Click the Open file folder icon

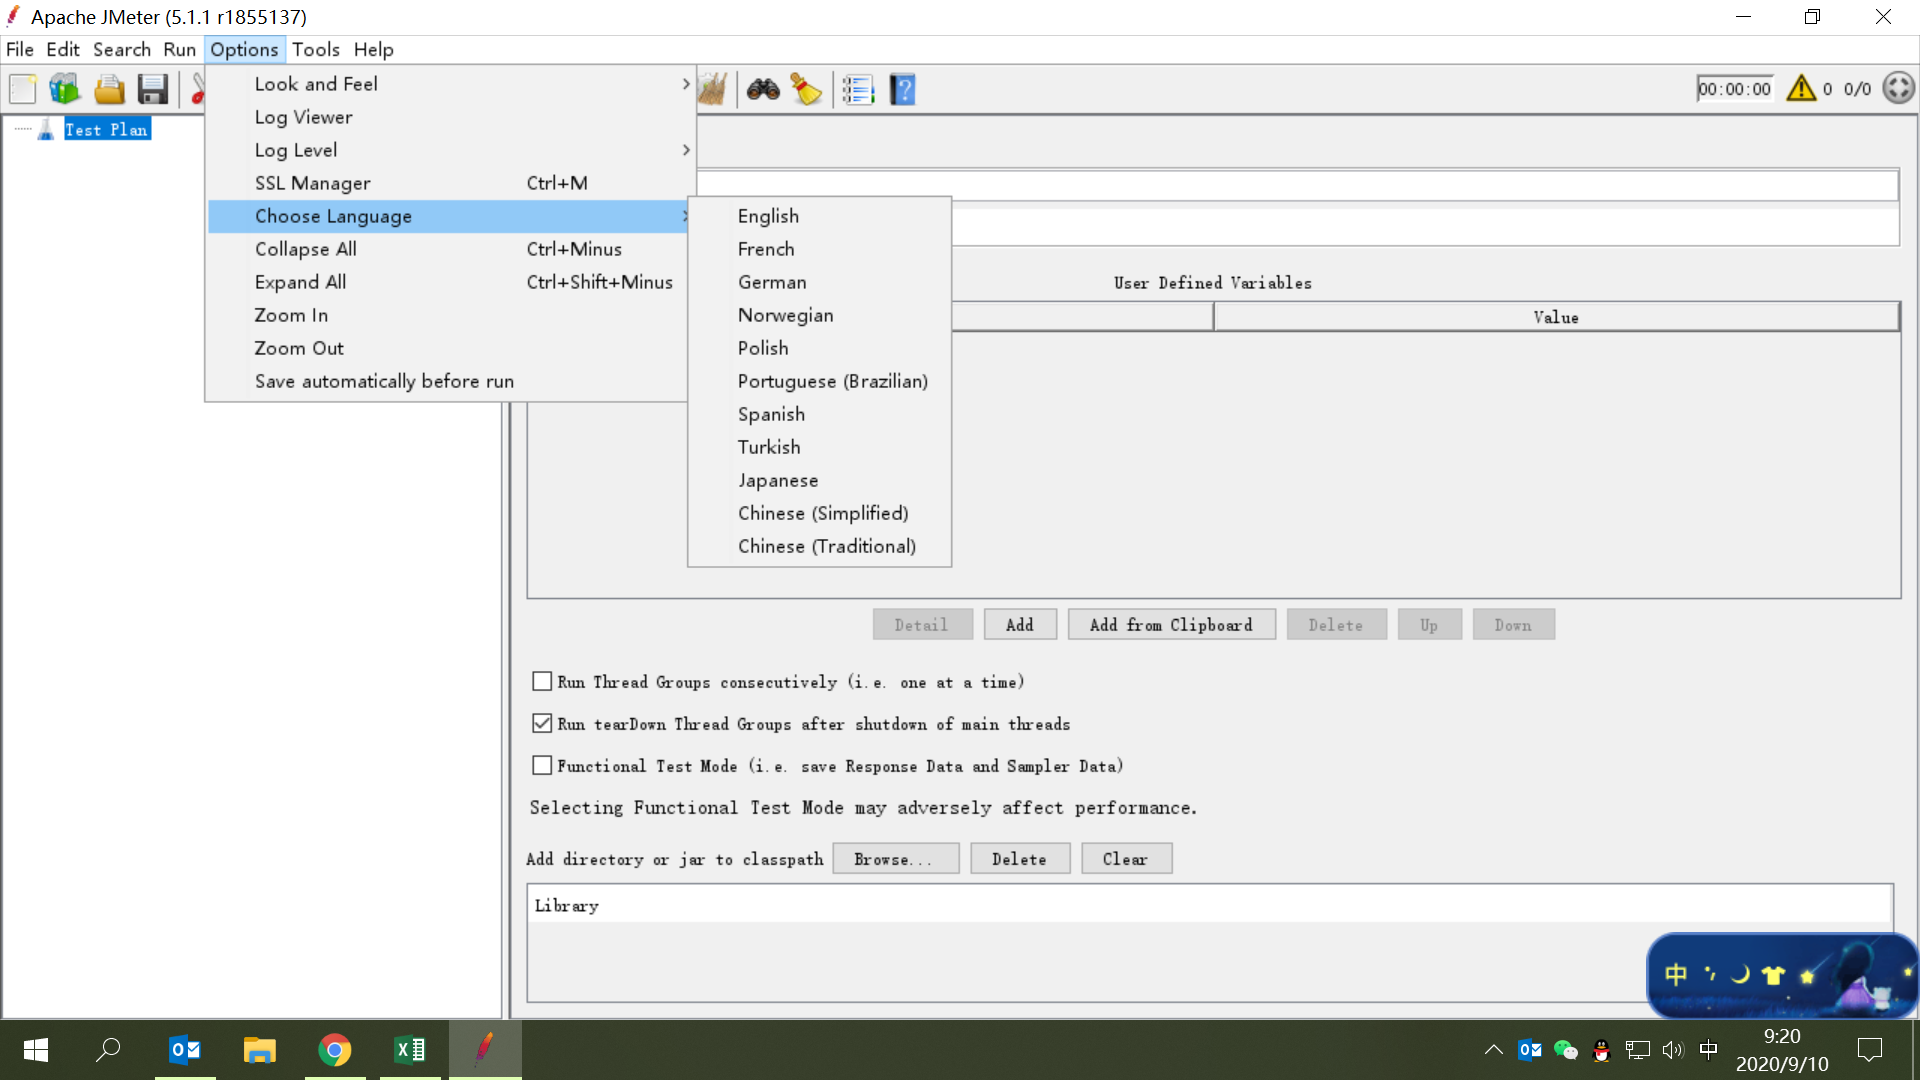(x=109, y=90)
